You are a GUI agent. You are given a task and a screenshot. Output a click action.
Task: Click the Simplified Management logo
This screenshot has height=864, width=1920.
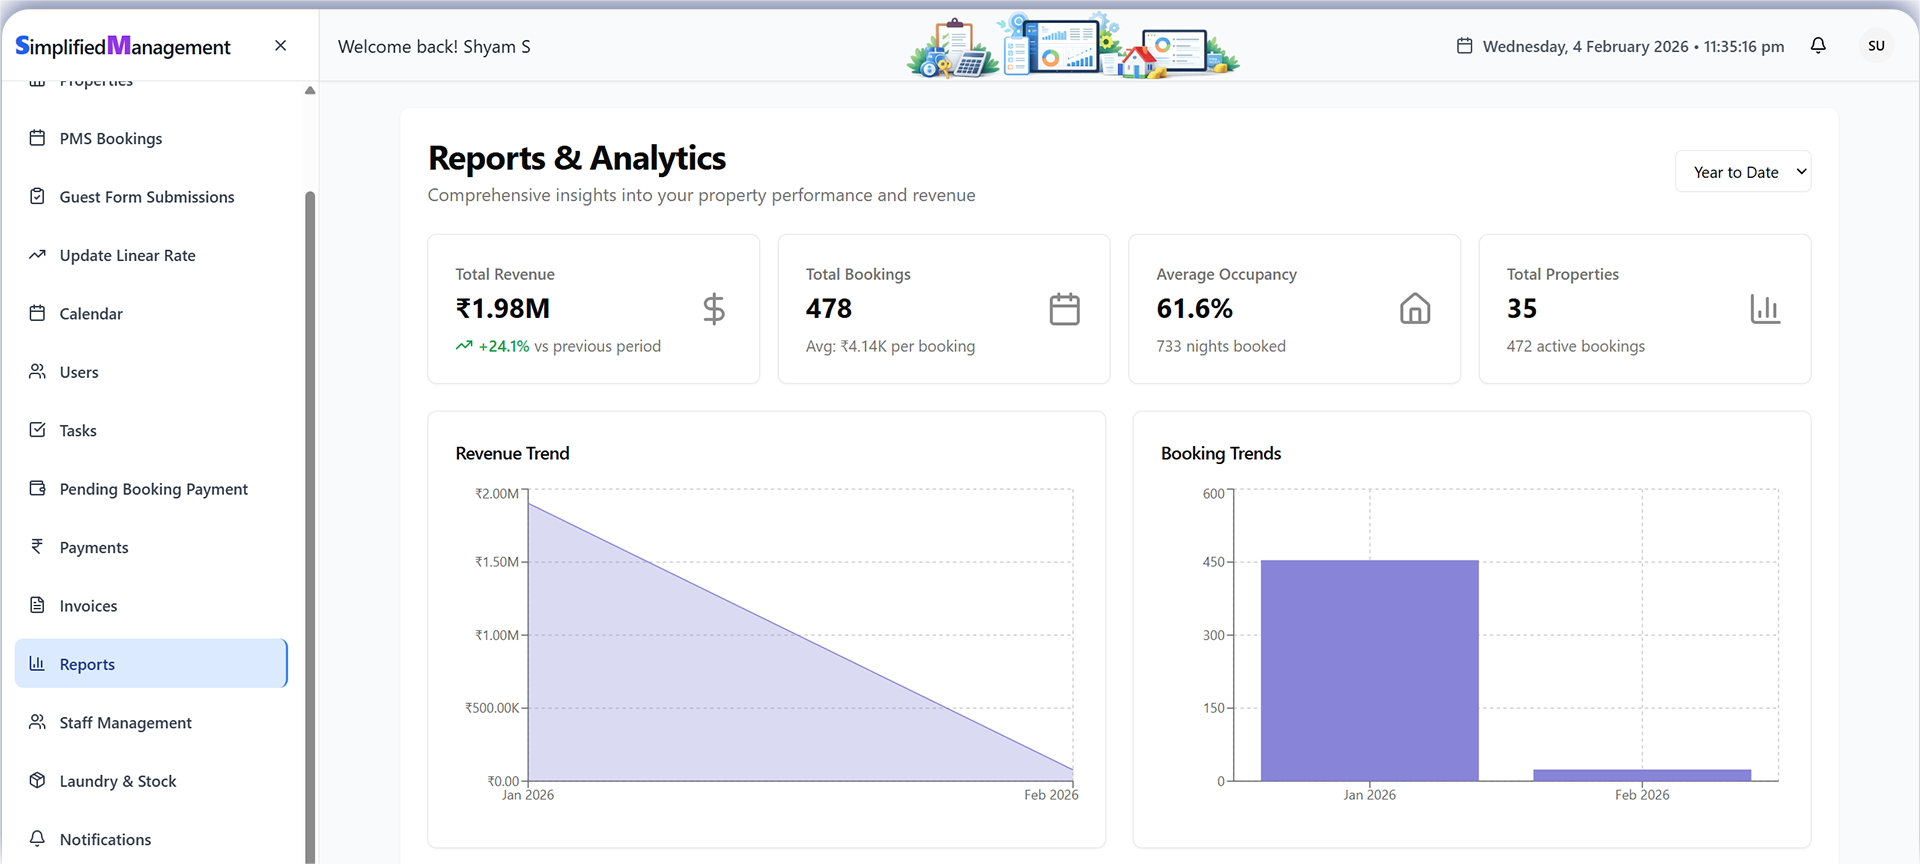[x=123, y=46]
